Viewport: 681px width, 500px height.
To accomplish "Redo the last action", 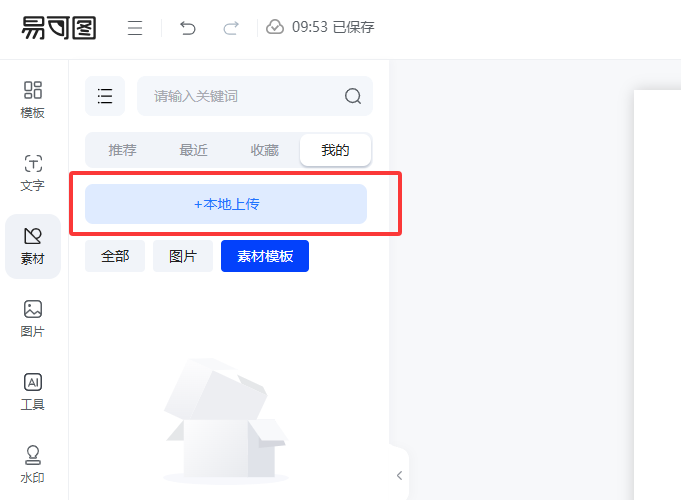I will [231, 28].
